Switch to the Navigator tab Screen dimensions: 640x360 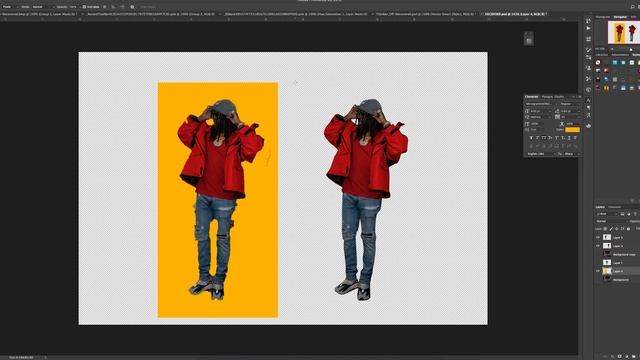(620, 17)
